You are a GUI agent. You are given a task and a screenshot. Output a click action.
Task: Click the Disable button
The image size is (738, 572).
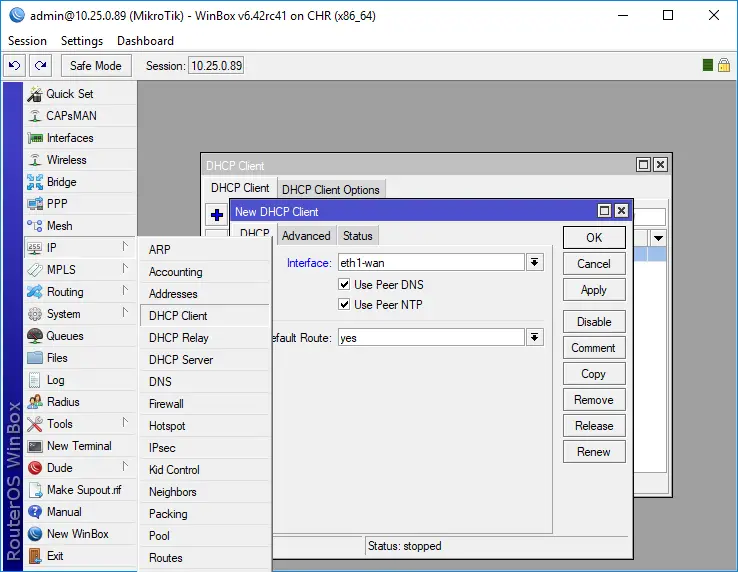click(x=594, y=322)
